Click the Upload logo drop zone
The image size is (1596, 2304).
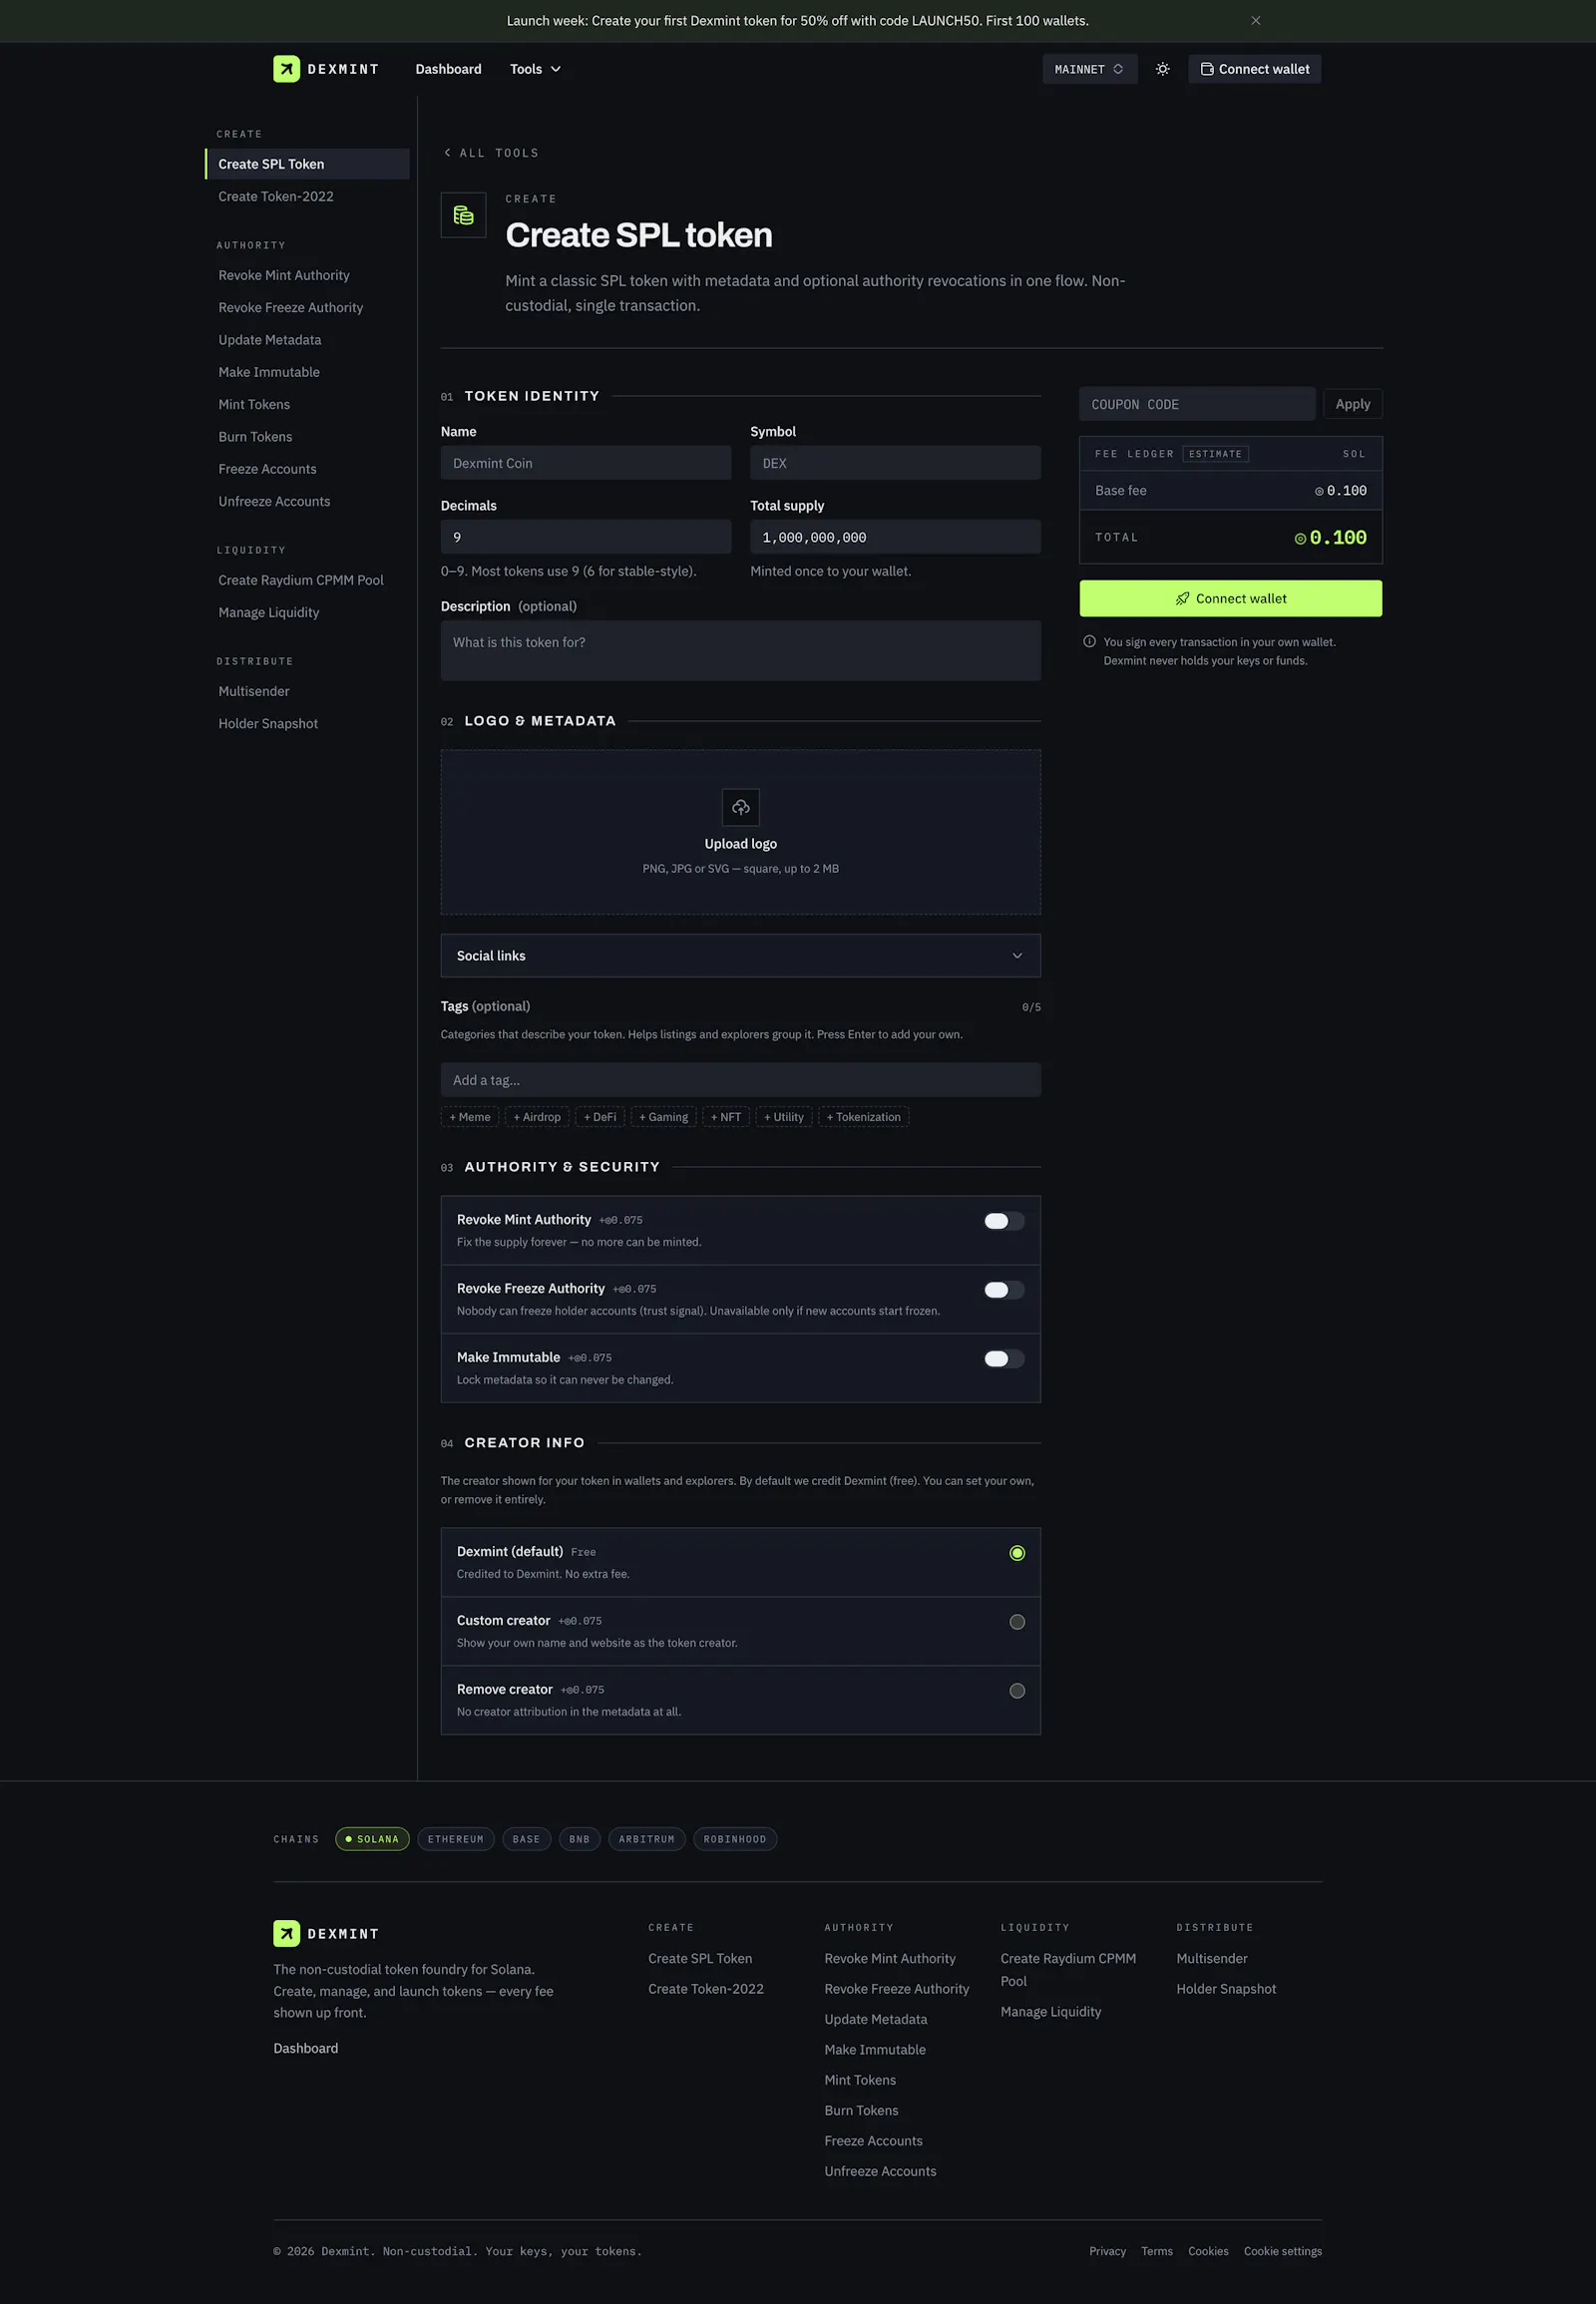coord(741,832)
